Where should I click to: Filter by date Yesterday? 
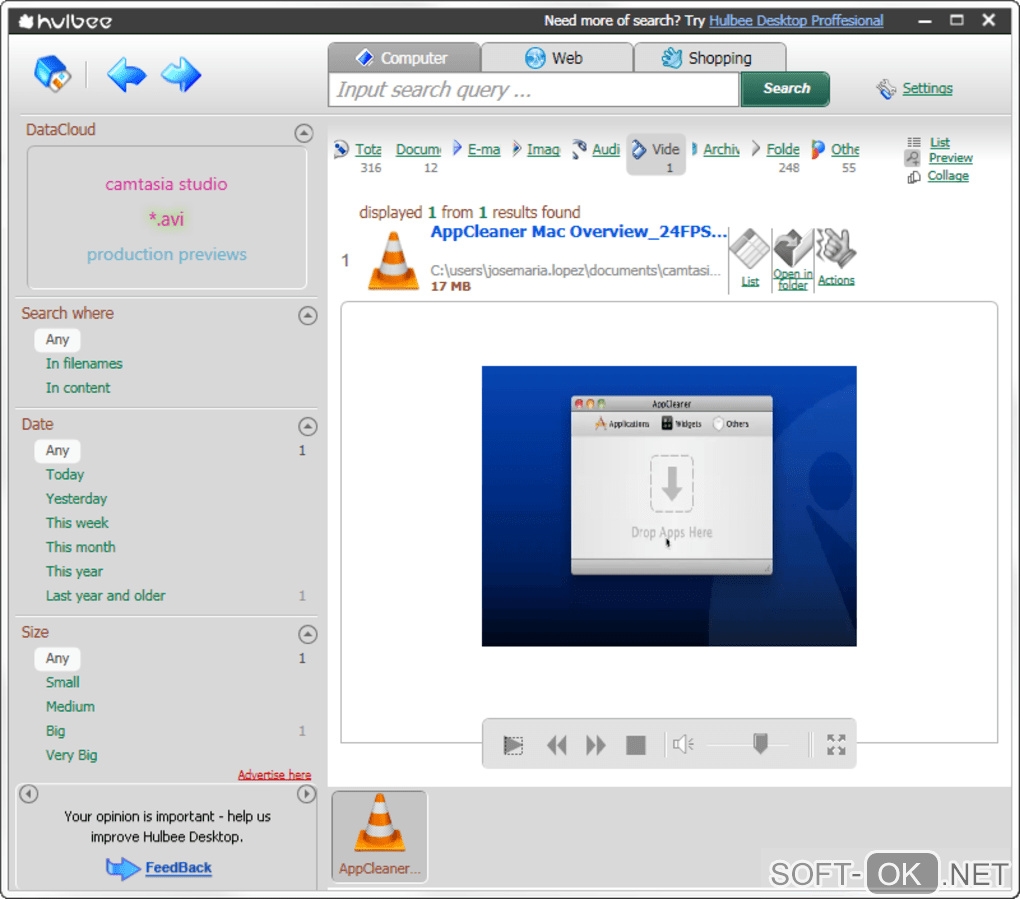pos(76,499)
